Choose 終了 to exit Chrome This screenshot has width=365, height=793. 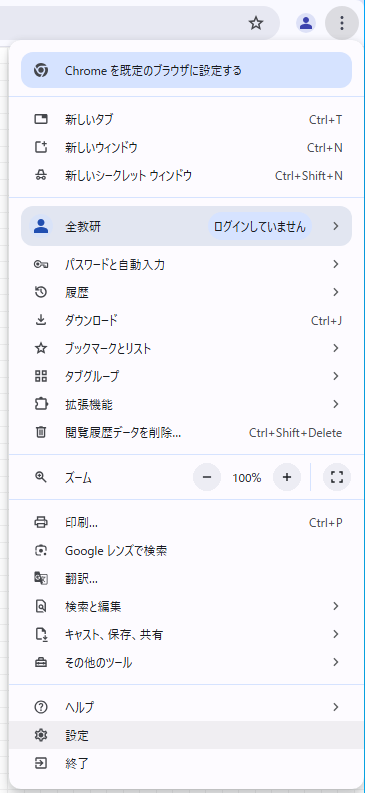coord(186,763)
